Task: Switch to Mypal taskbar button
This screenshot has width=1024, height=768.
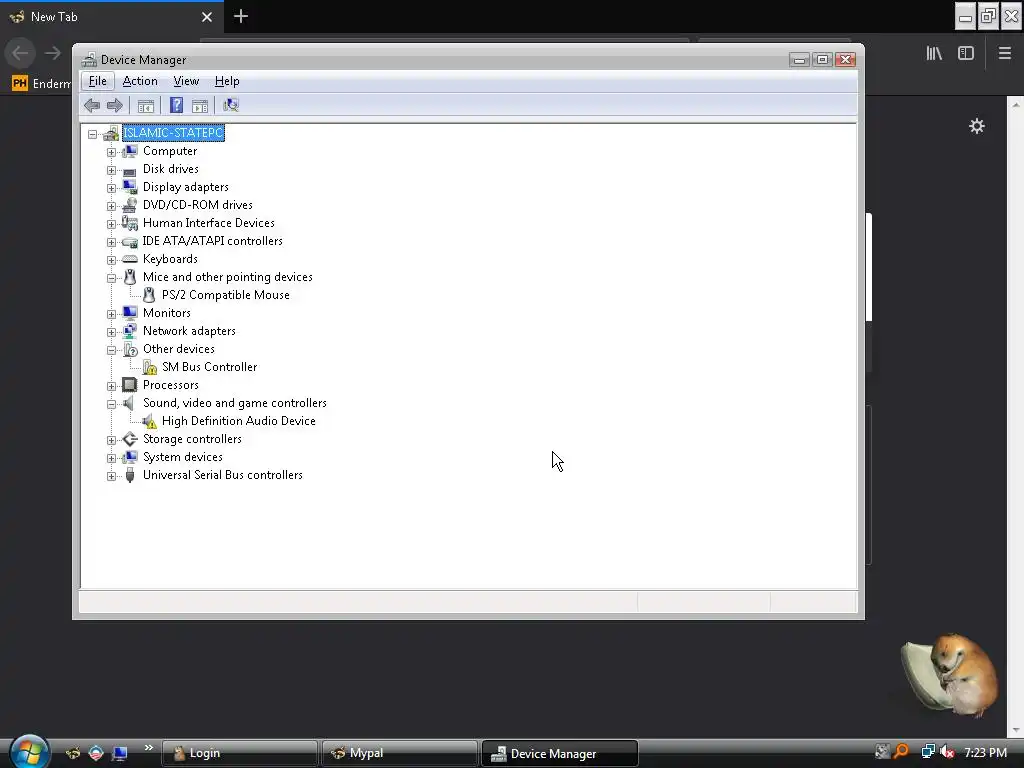Action: [x=400, y=753]
